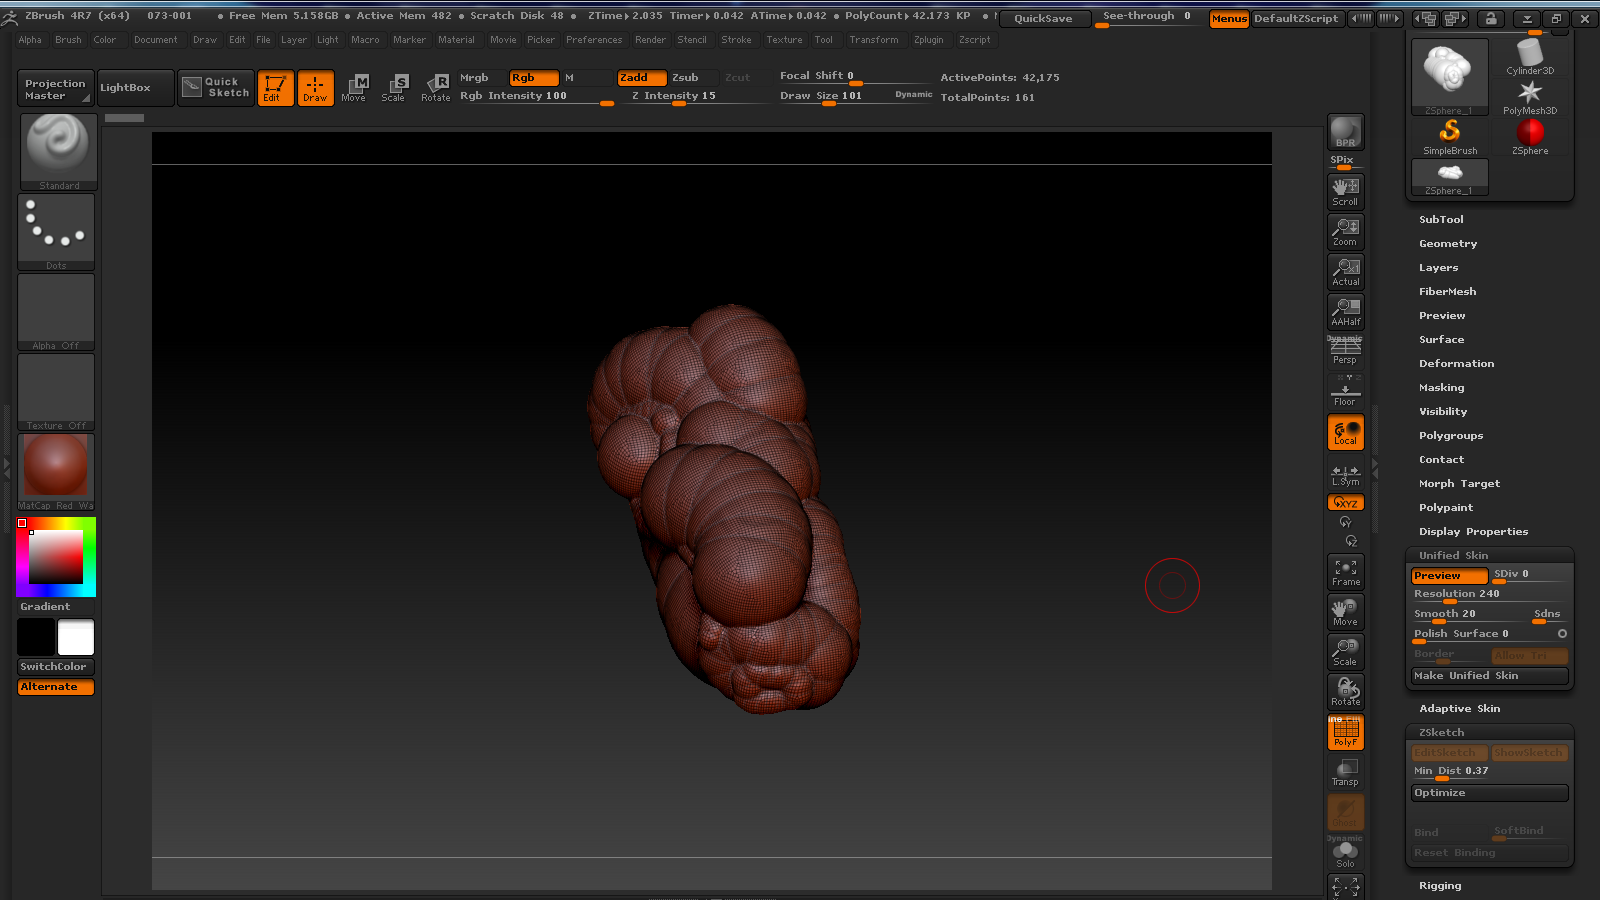Expand the Masking section
The width and height of the screenshot is (1600, 900).
tap(1441, 387)
